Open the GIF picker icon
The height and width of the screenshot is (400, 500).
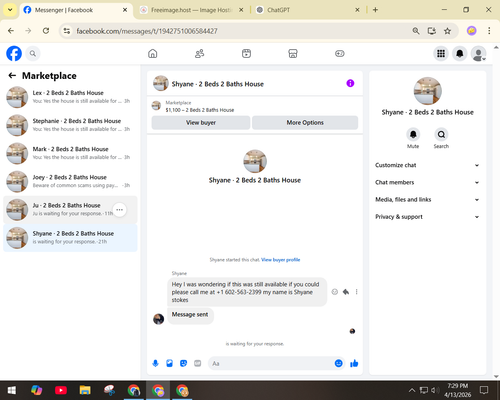point(198,363)
